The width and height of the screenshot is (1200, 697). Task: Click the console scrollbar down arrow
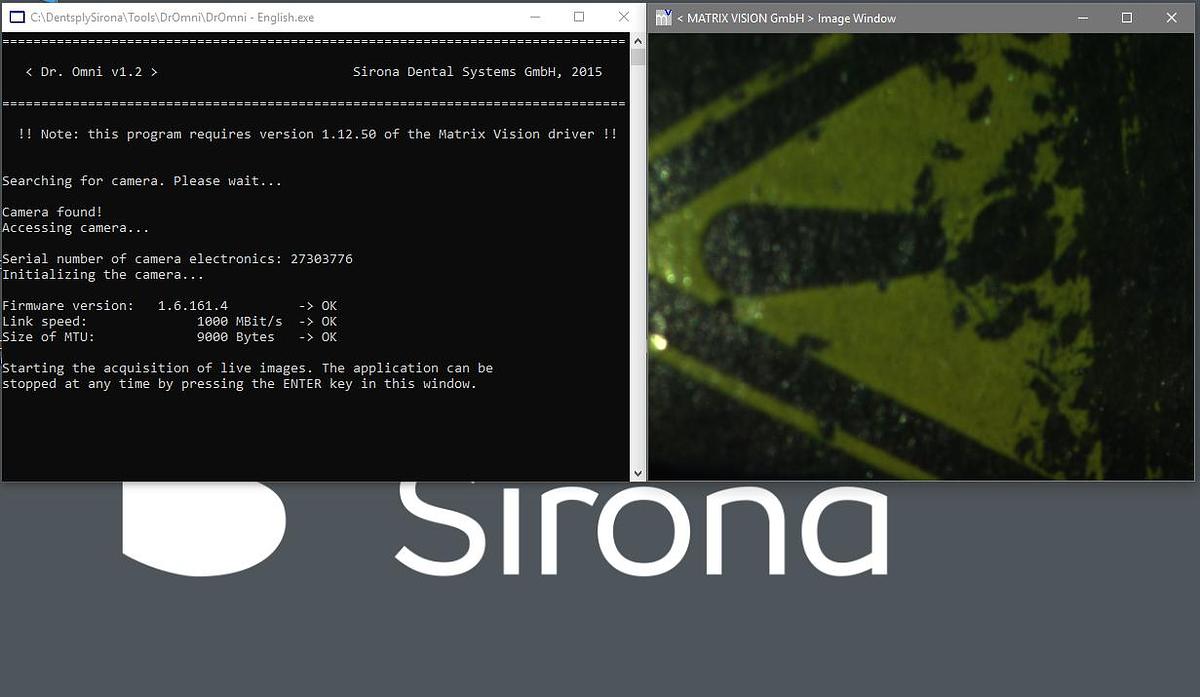click(638, 472)
